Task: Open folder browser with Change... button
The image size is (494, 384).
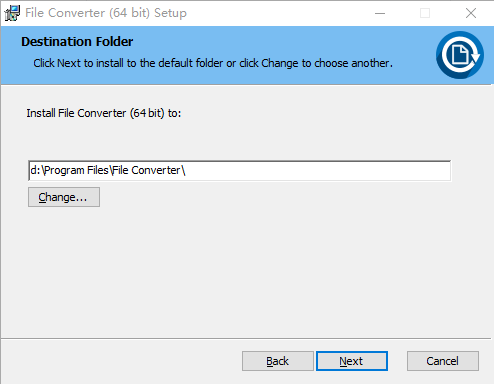Action: (x=64, y=197)
